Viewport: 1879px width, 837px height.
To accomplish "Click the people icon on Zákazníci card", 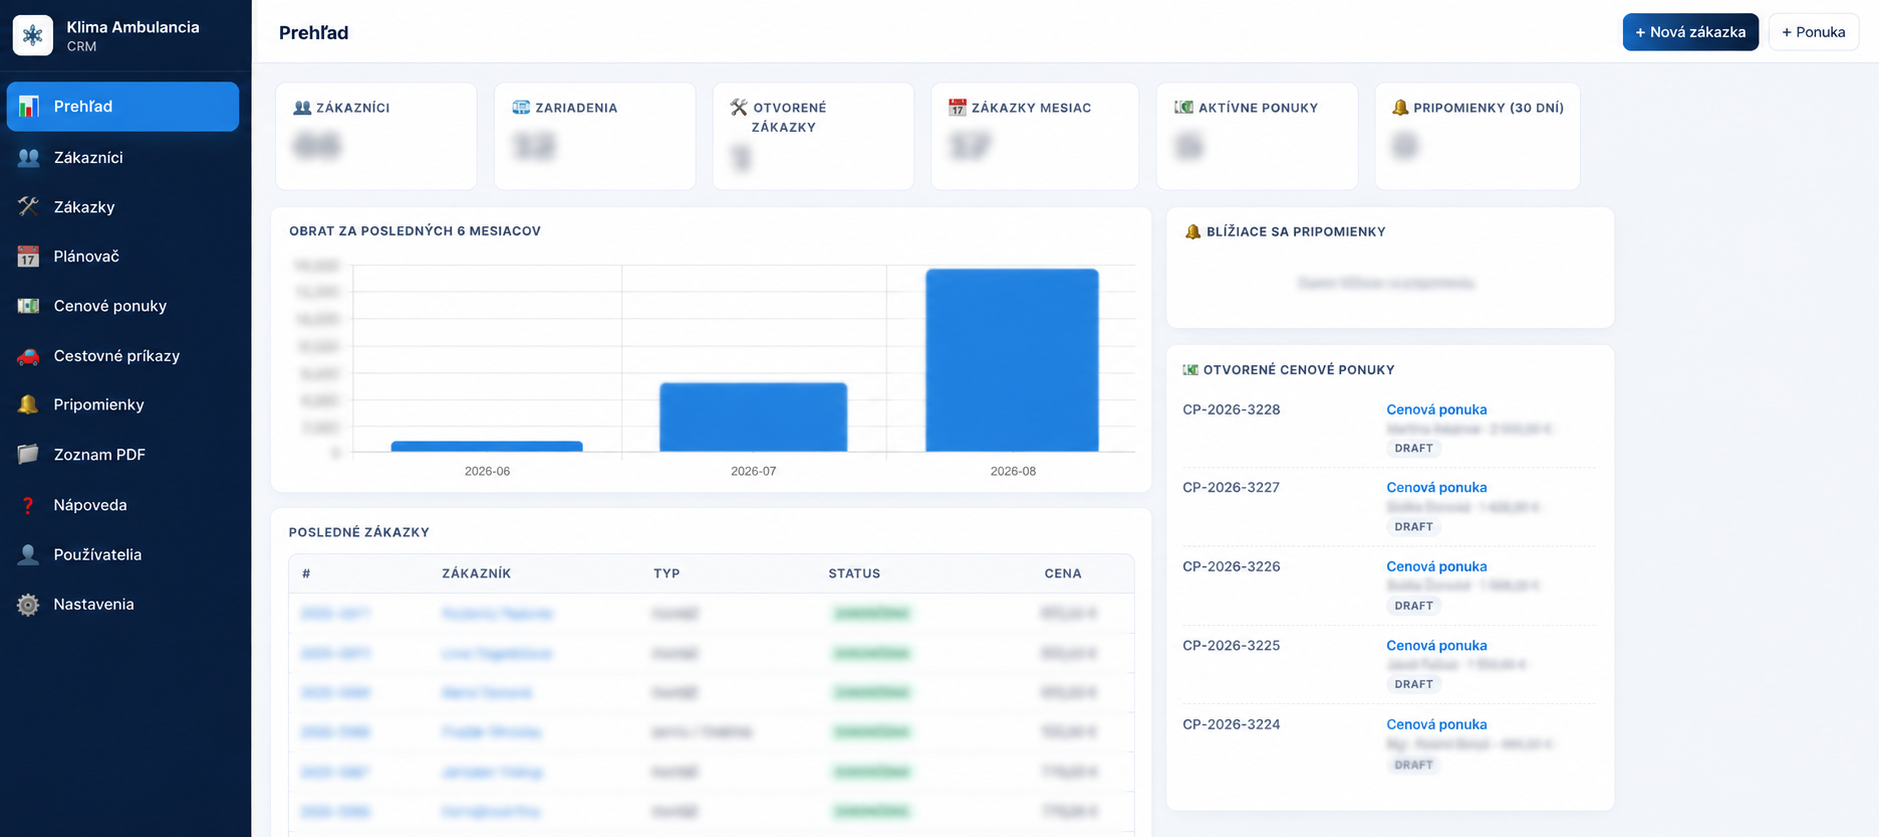I will (x=302, y=107).
